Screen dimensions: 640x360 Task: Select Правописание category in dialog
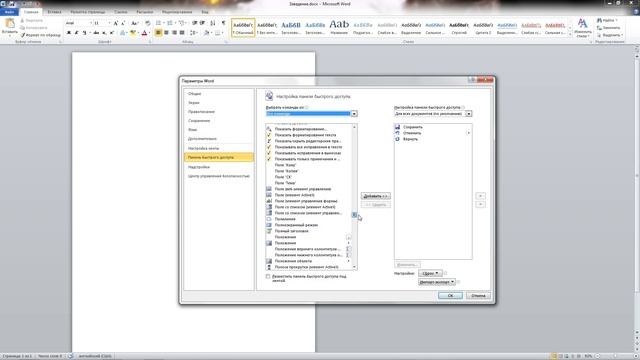[219, 112]
